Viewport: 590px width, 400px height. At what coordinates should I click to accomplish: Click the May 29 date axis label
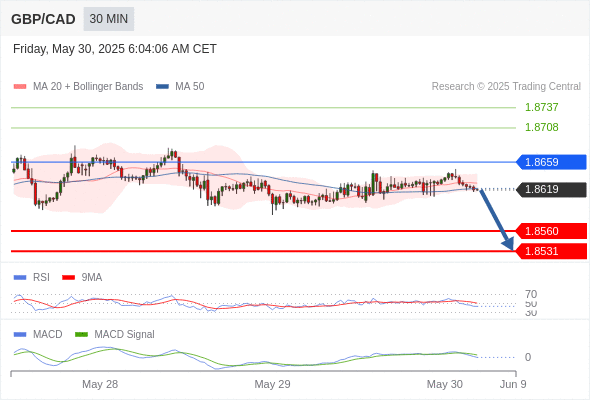(x=272, y=384)
